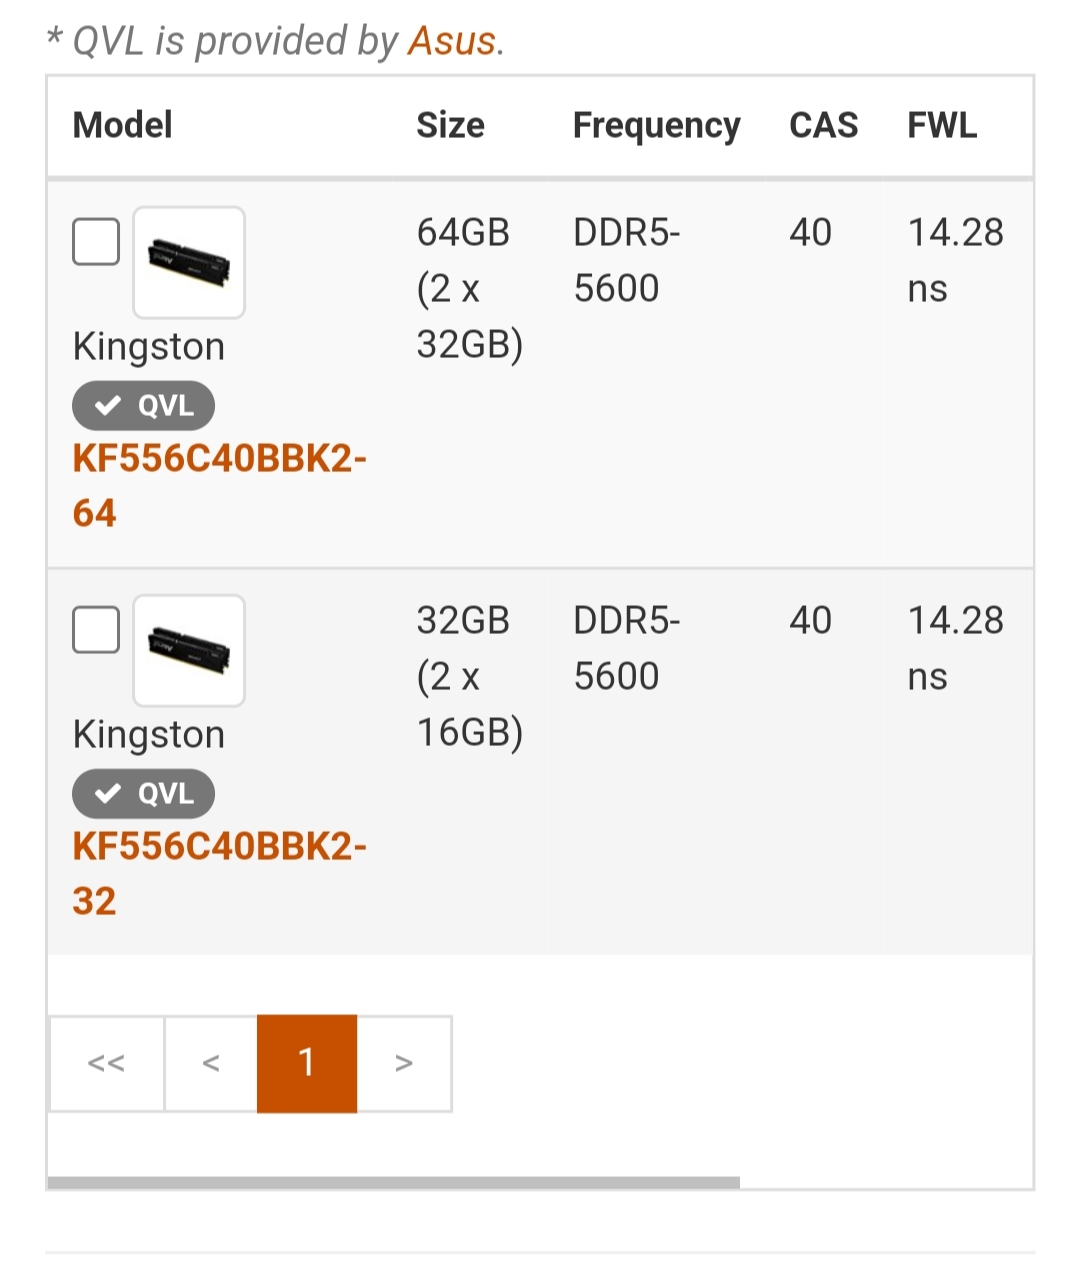Viewport: 1080px width, 1285px height.
Task: Go to the next results page
Action: pos(404,1064)
